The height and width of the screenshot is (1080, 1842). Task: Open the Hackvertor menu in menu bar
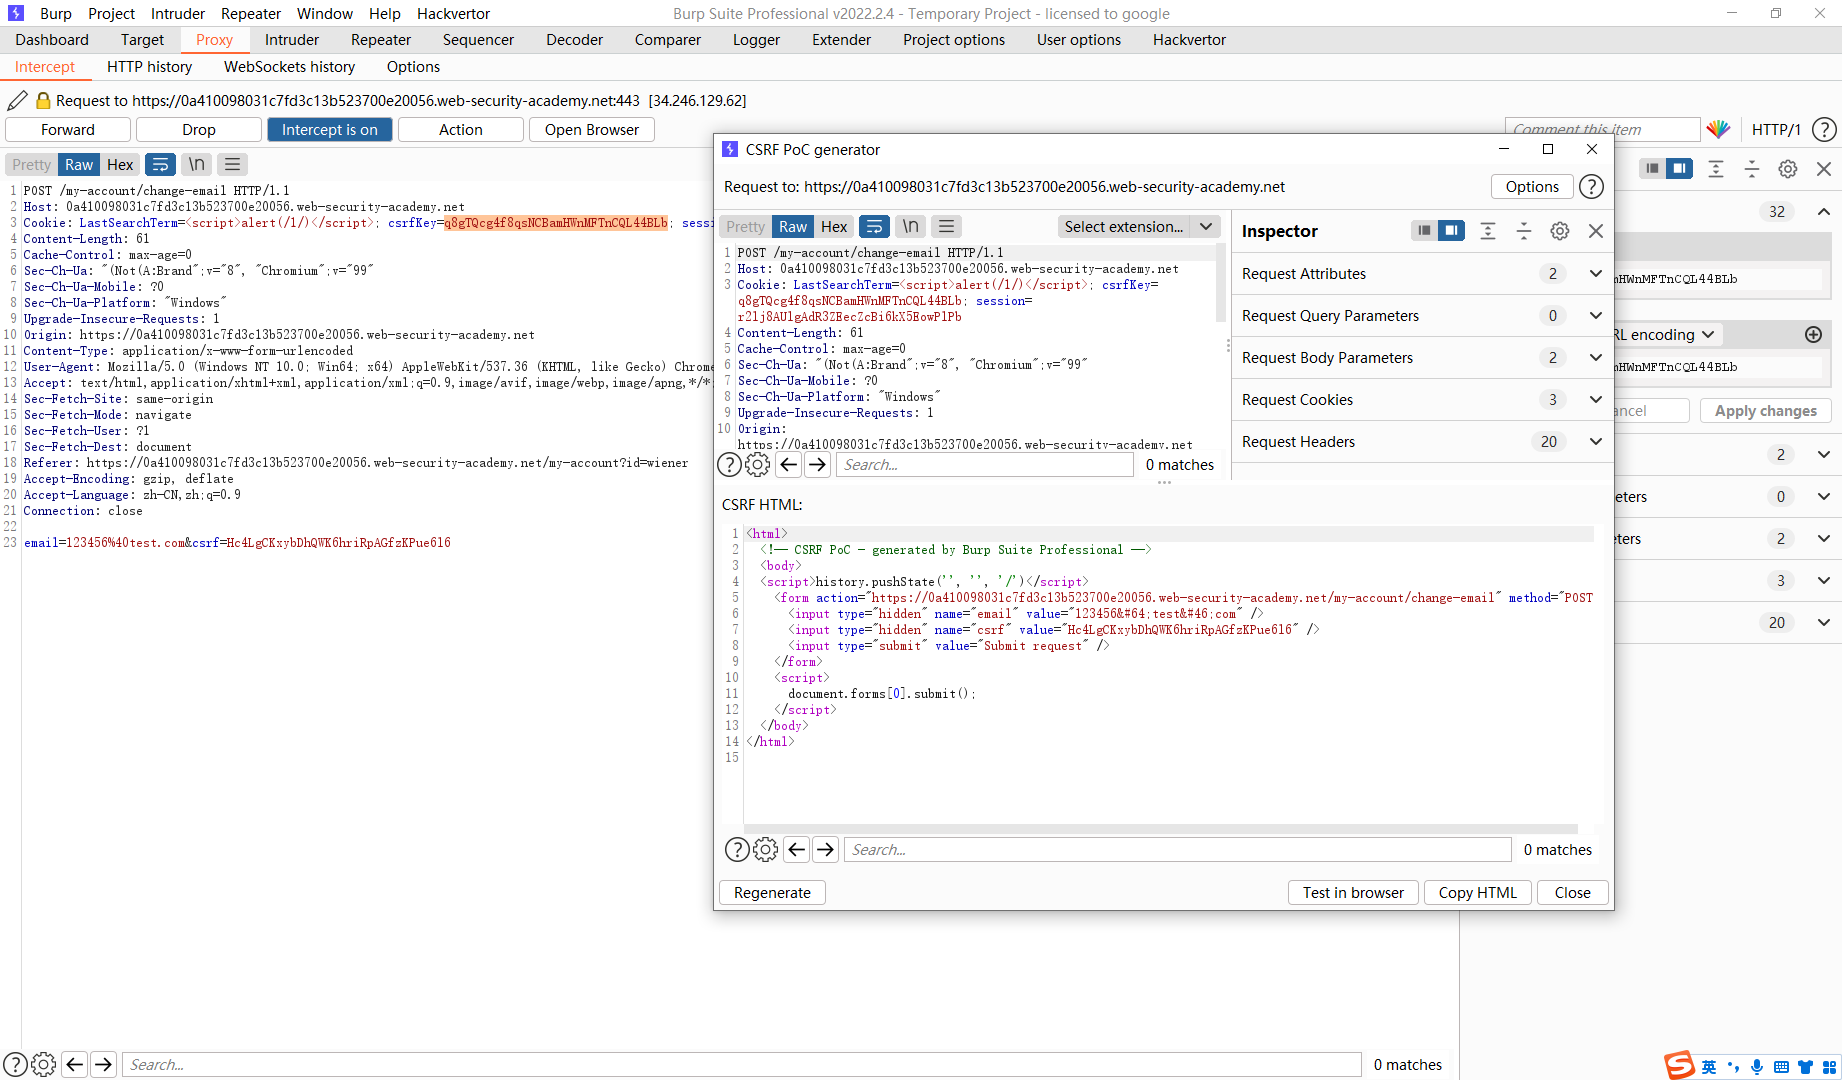453,13
